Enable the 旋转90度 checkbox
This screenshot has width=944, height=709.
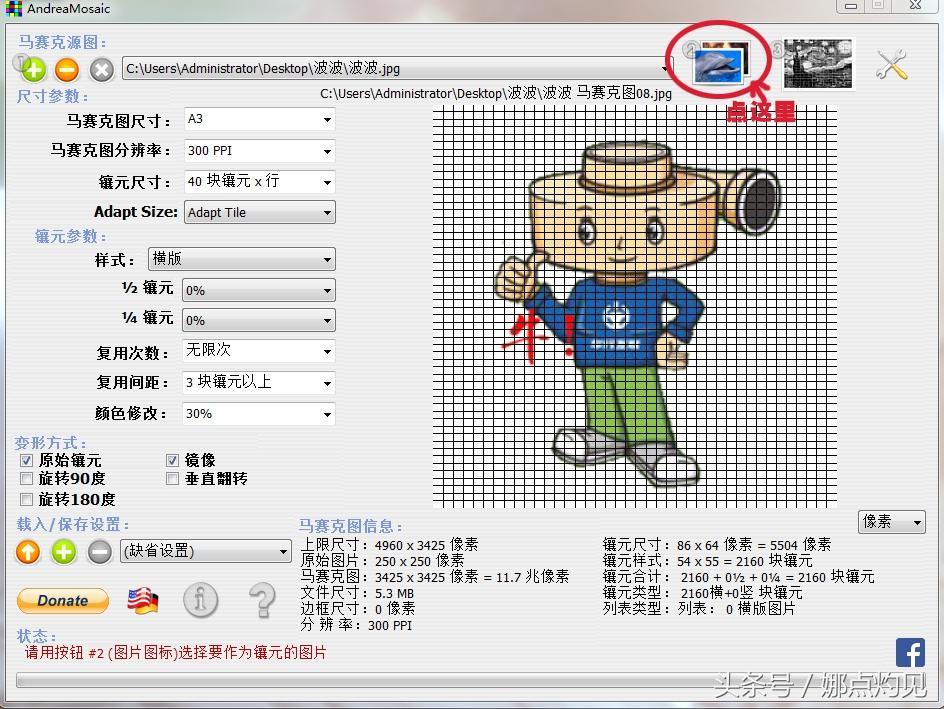pyautogui.click(x=26, y=479)
